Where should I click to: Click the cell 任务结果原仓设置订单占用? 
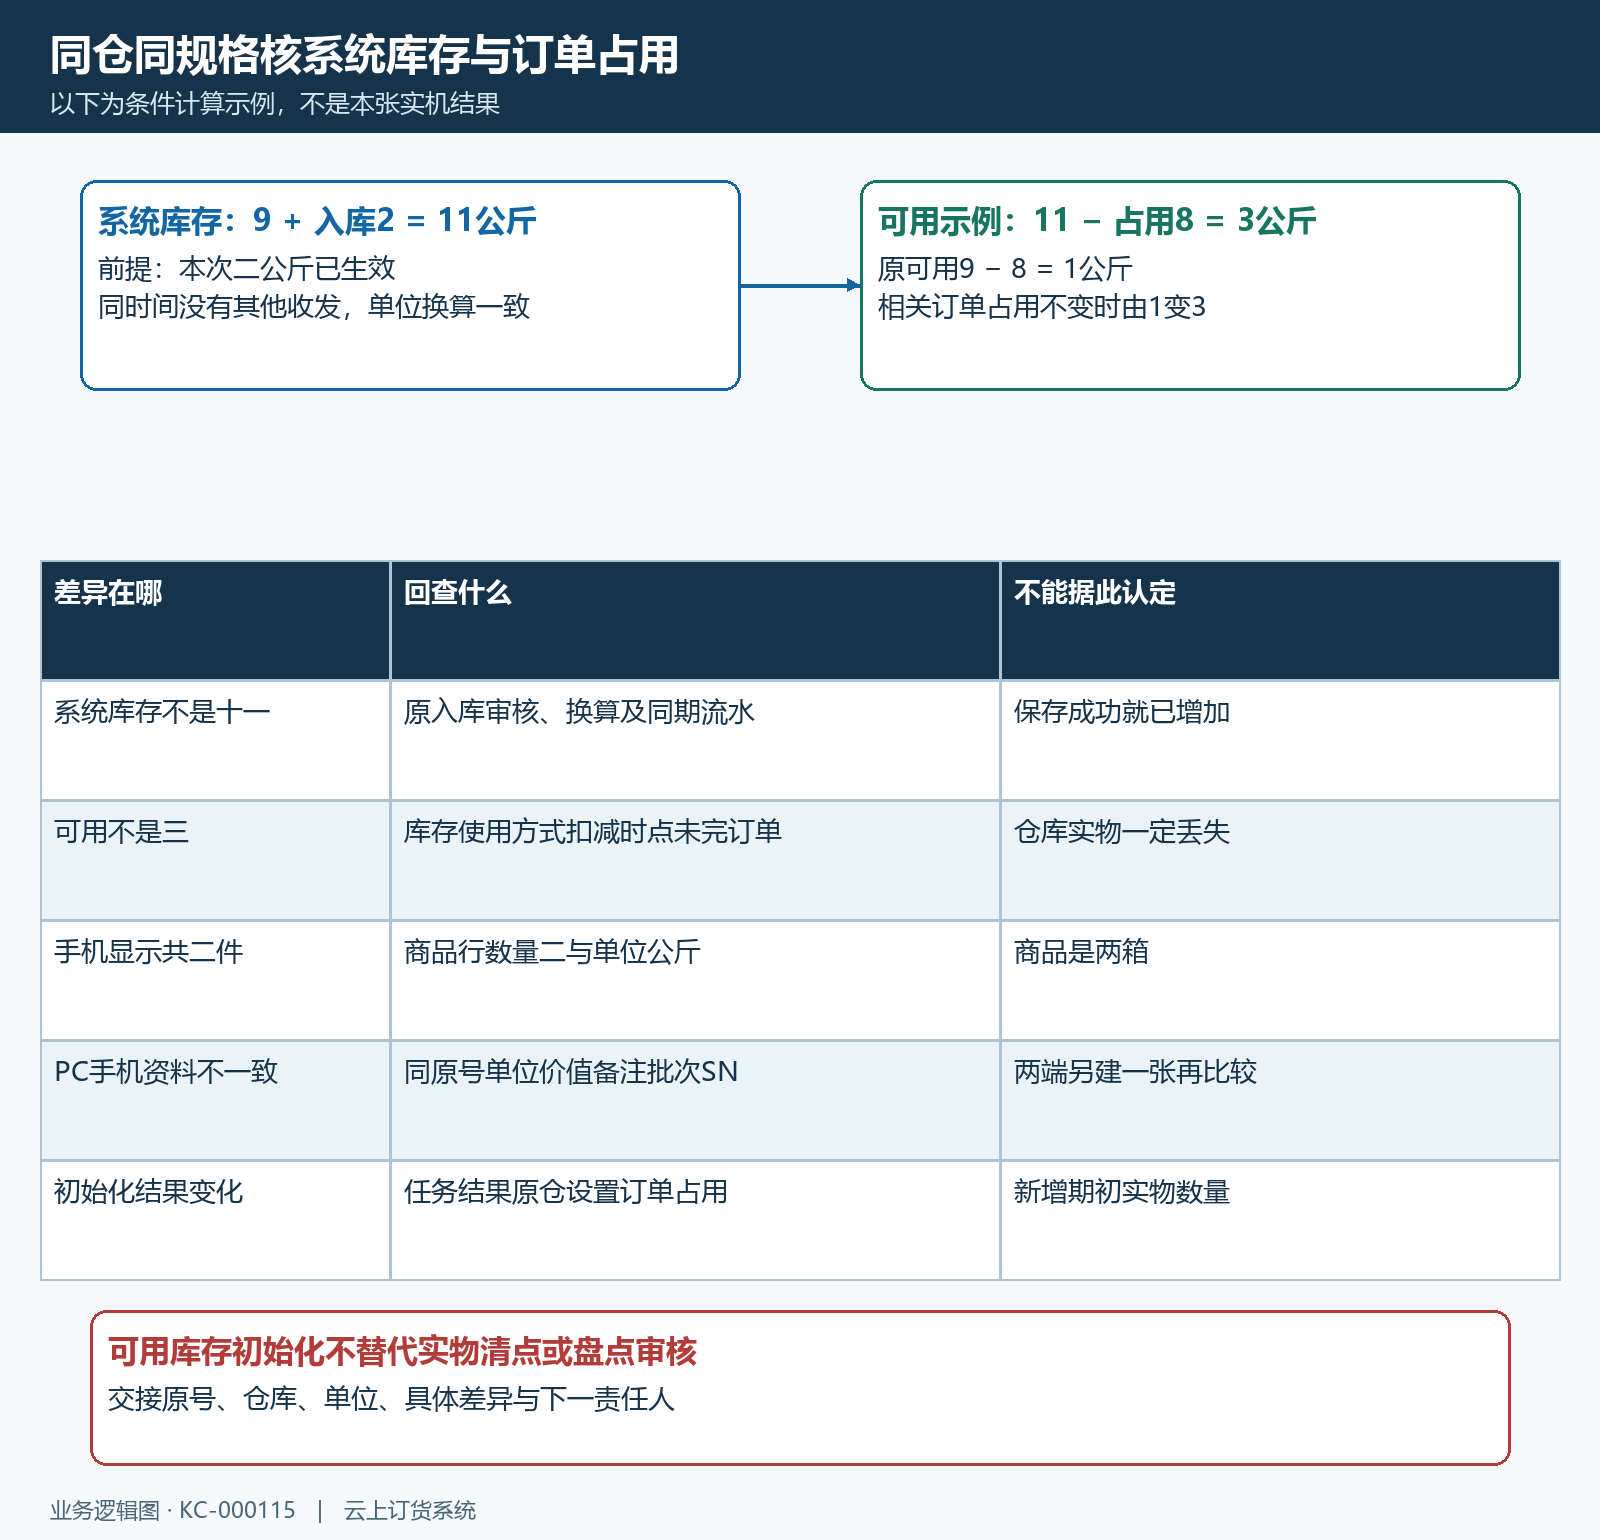tap(695, 1220)
